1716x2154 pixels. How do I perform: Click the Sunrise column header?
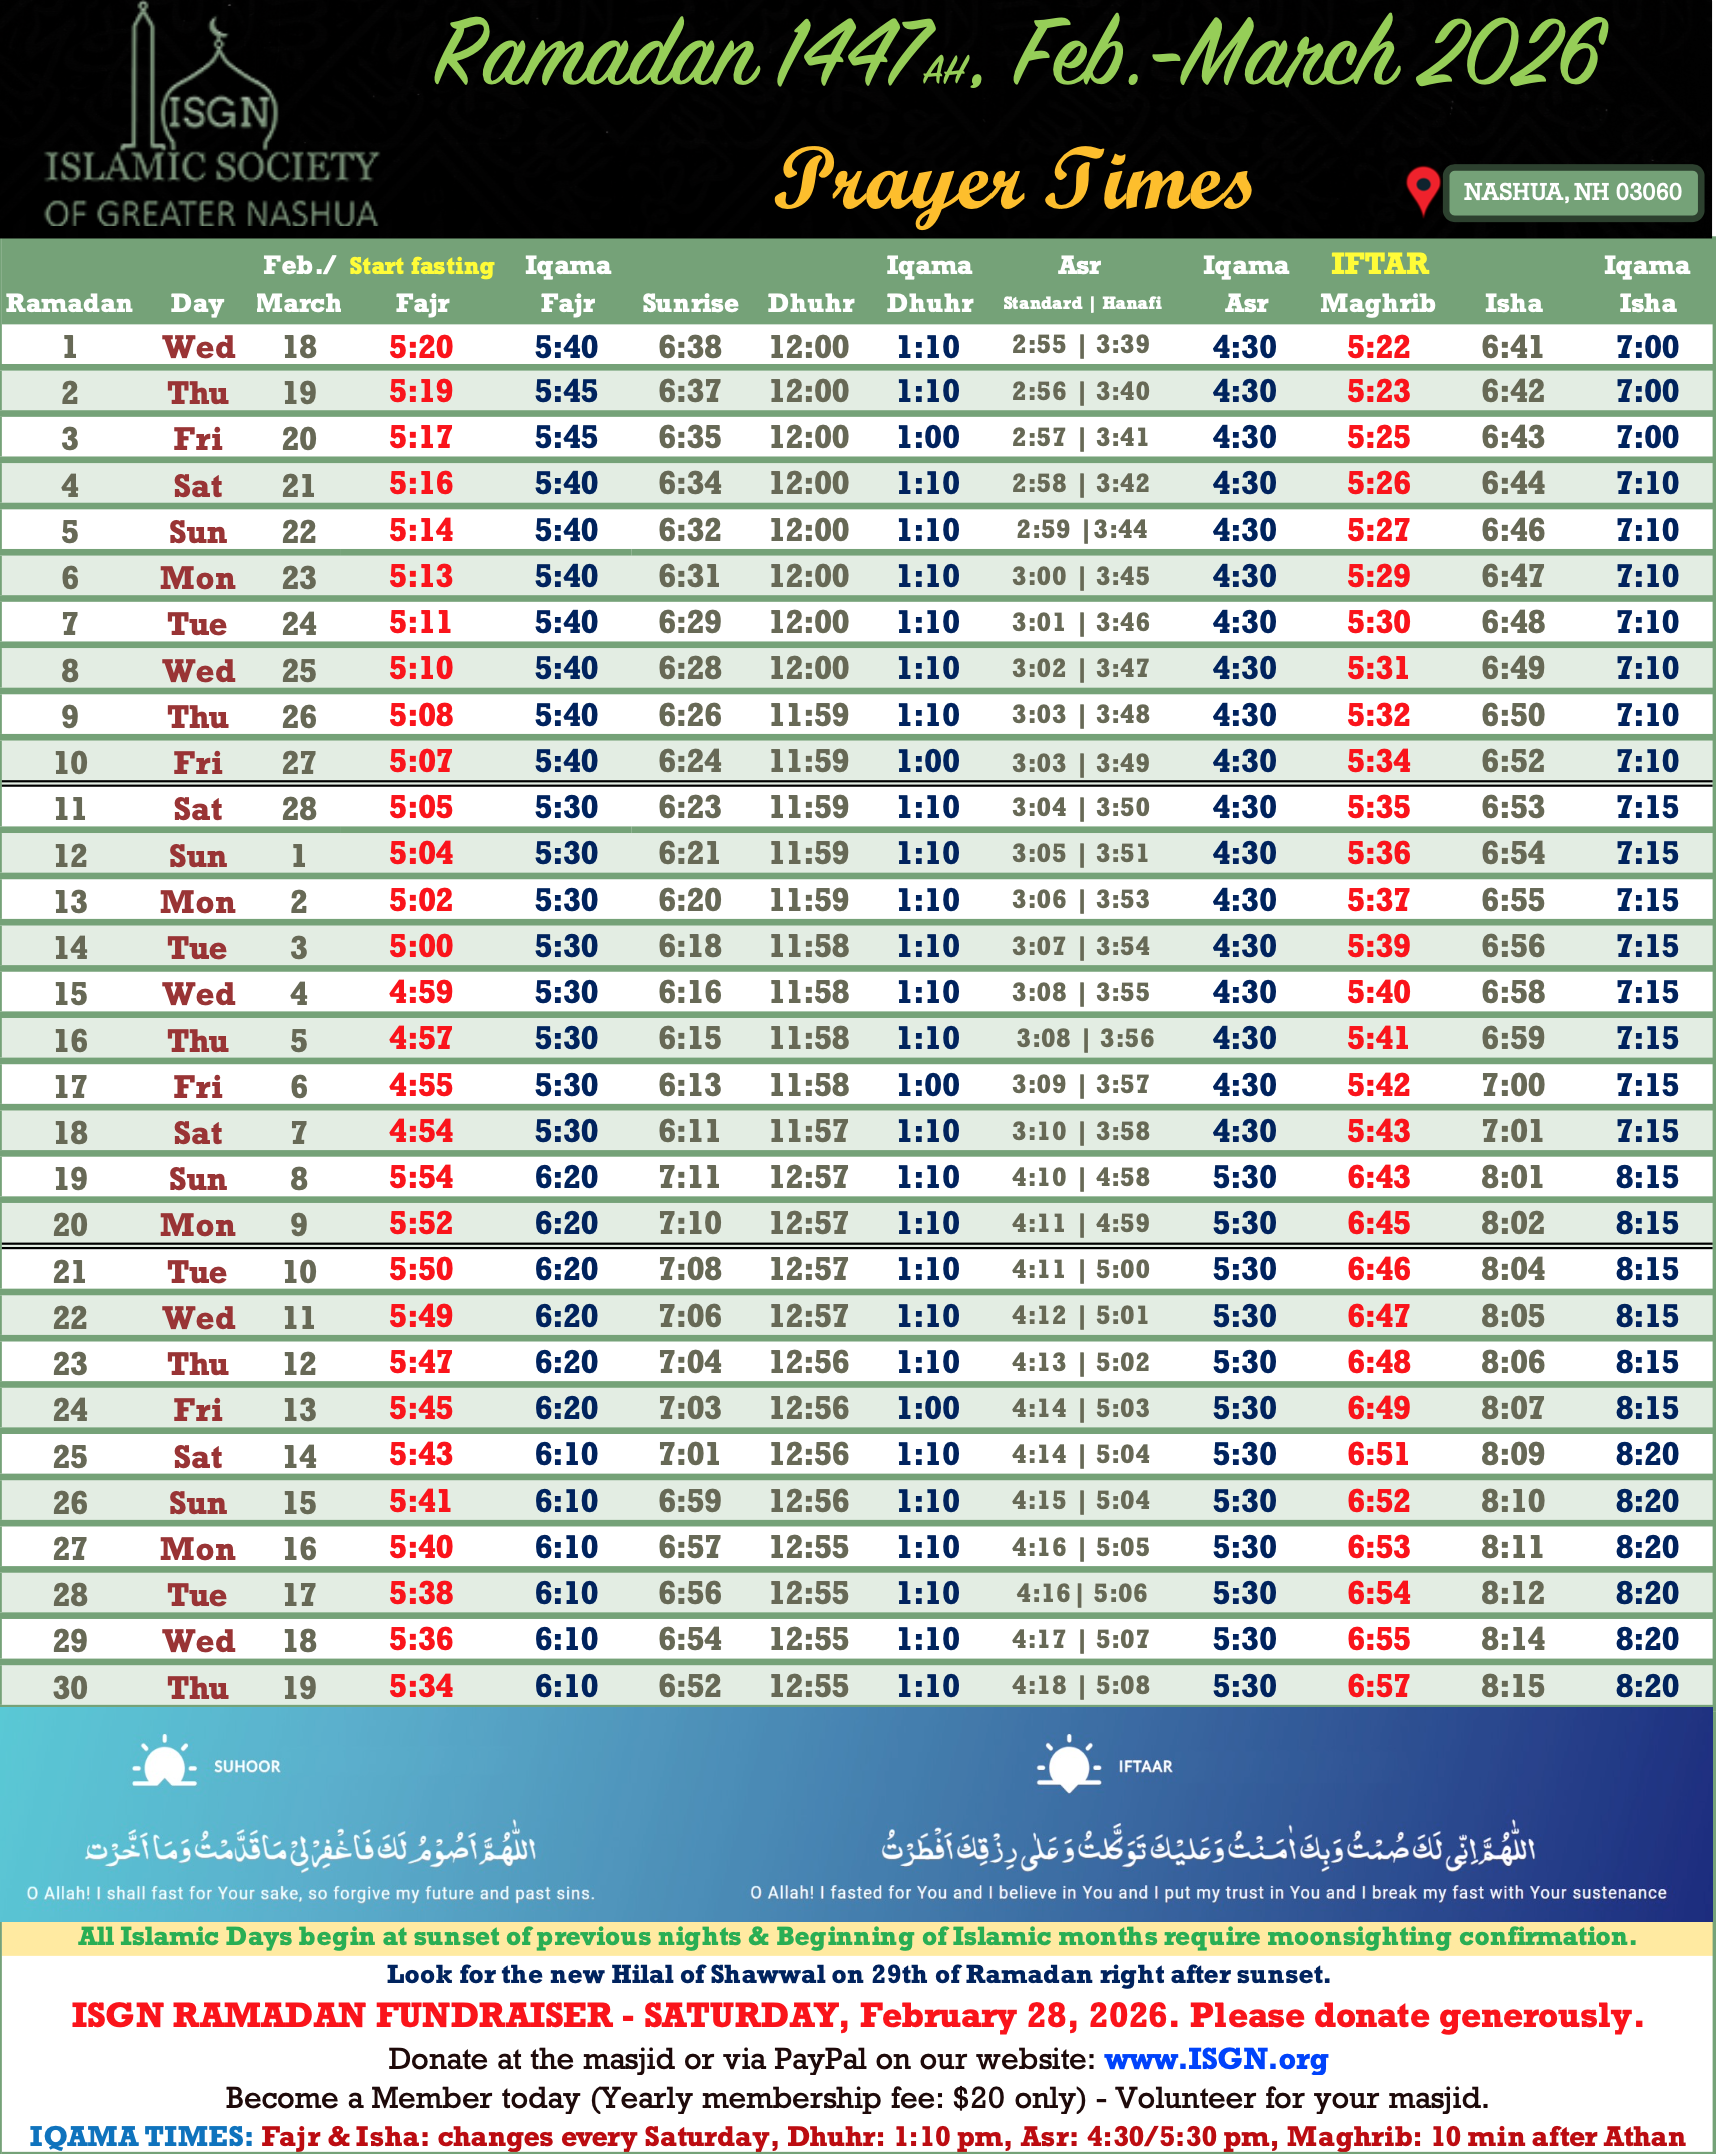[x=690, y=303]
